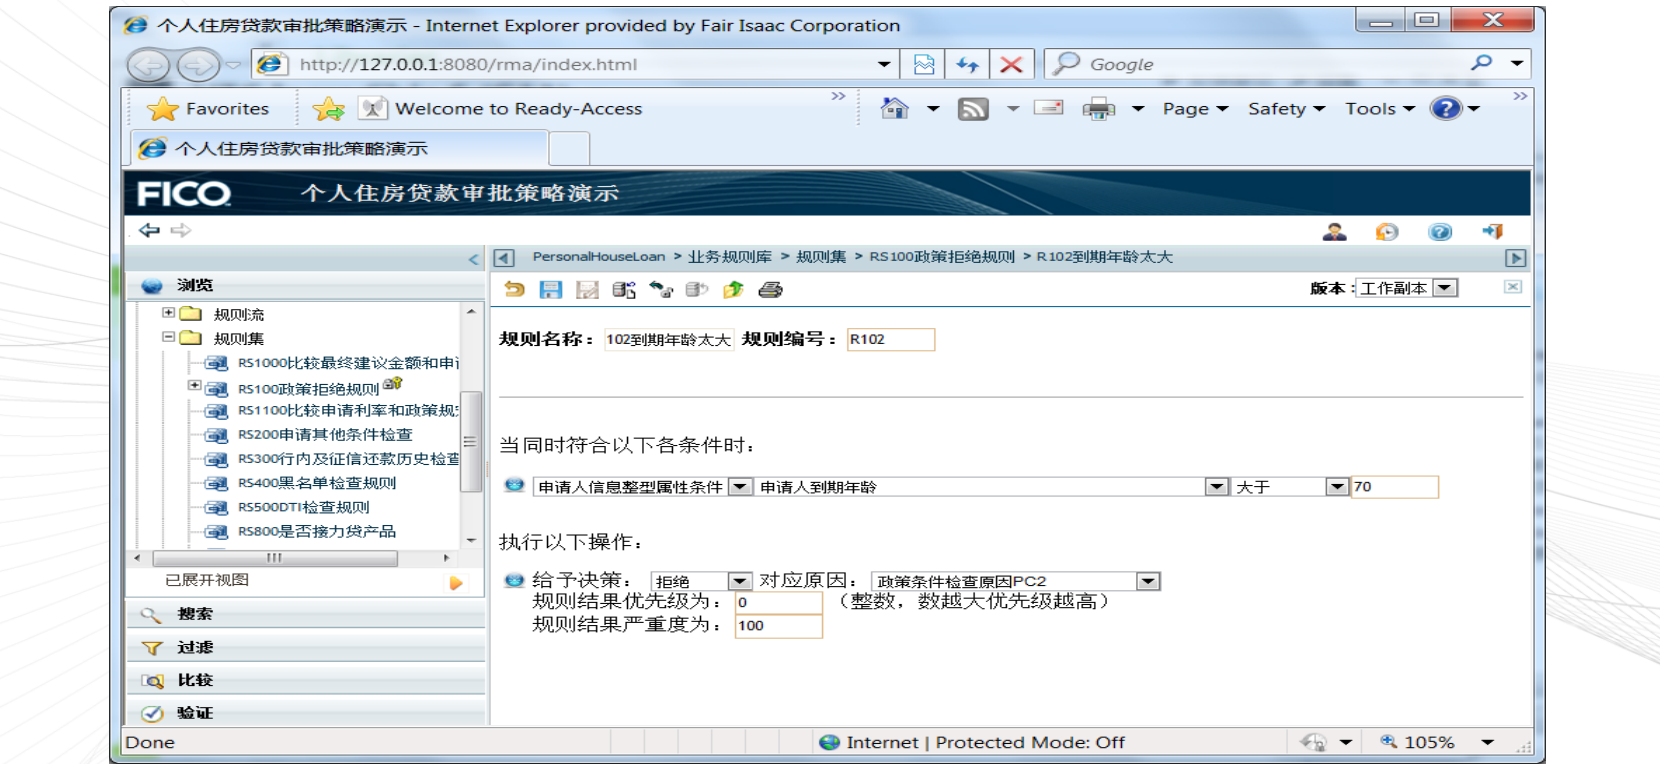Select RS400黑名单检查规则 in the tree
Viewport: 1660px width, 764px height.
click(x=317, y=483)
